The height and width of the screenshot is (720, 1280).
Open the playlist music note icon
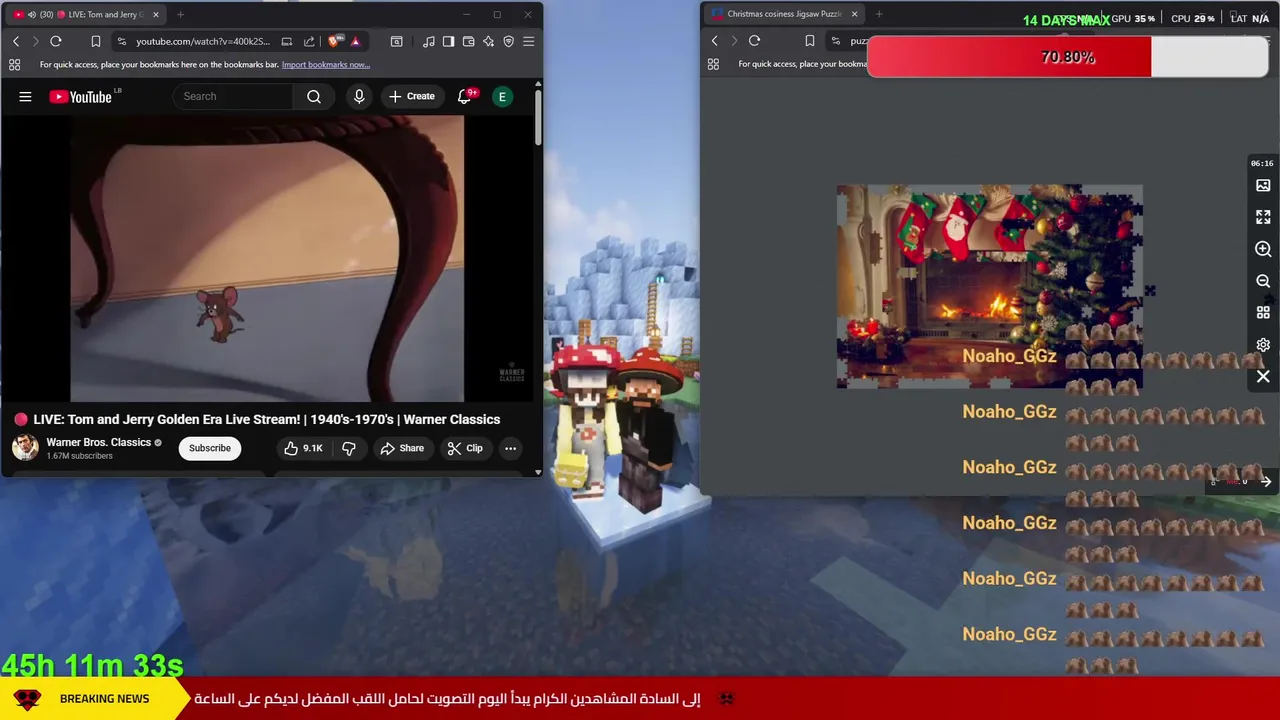(429, 41)
